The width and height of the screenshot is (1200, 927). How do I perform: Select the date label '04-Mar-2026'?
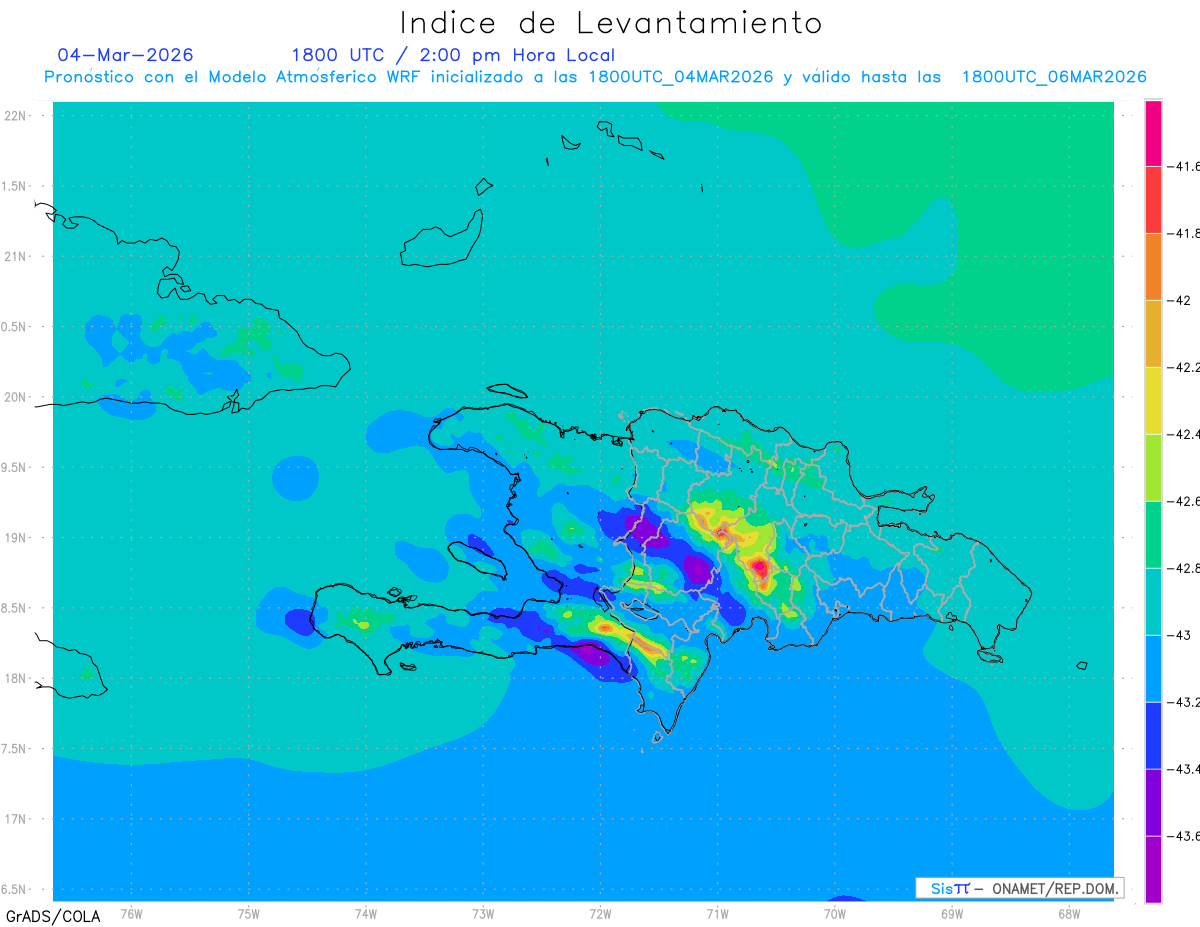[126, 55]
